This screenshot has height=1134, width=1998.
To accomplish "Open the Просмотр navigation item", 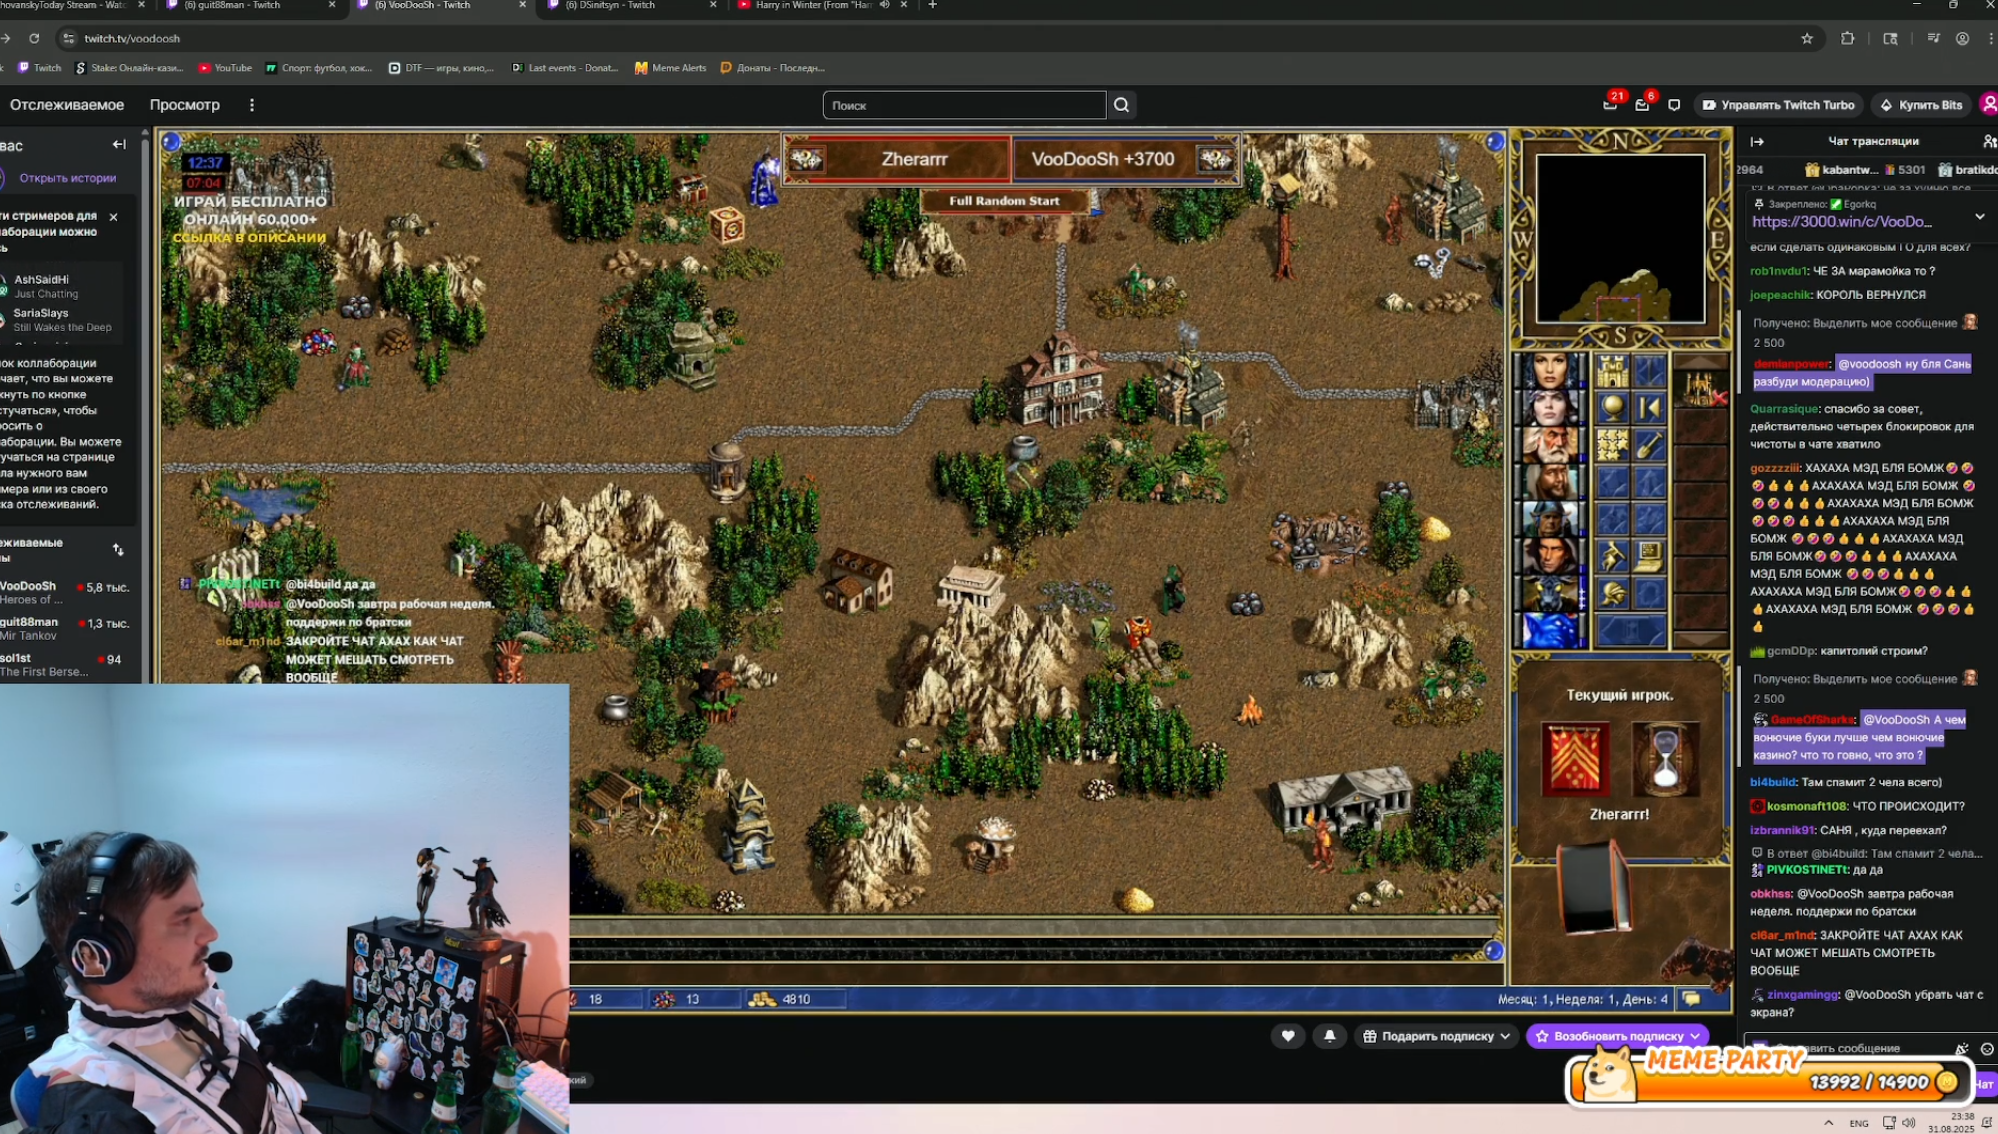I will (184, 105).
